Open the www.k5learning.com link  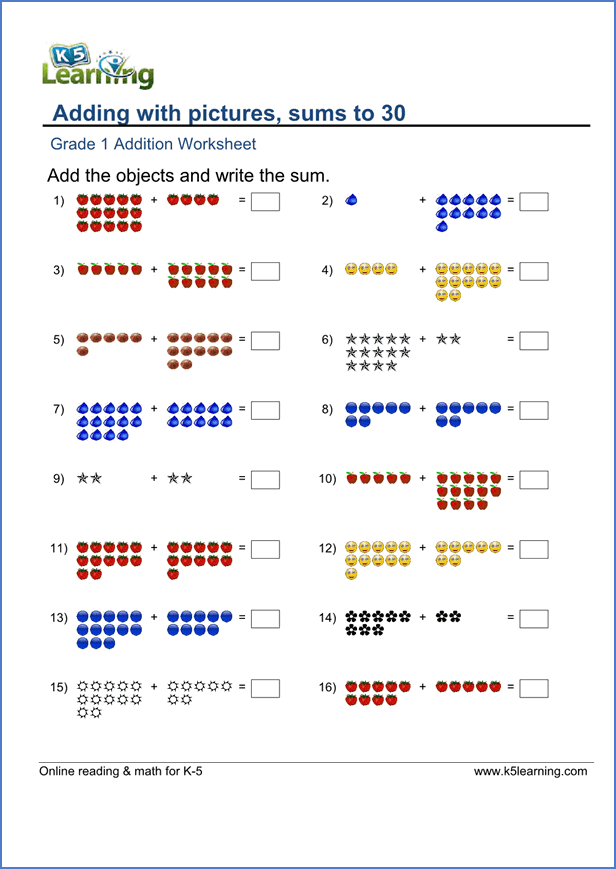coord(530,771)
